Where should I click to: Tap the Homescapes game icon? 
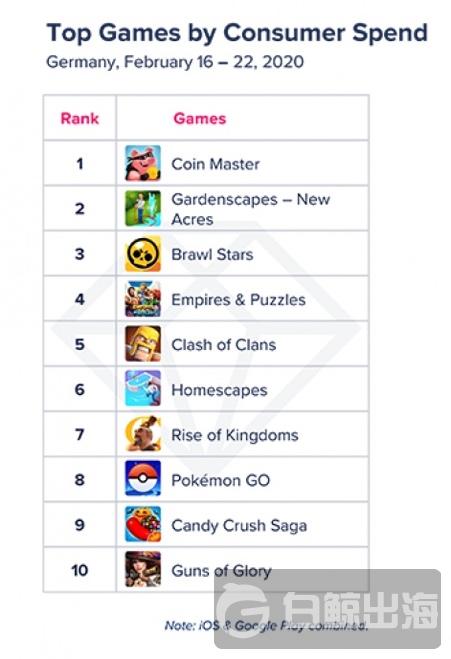click(143, 389)
